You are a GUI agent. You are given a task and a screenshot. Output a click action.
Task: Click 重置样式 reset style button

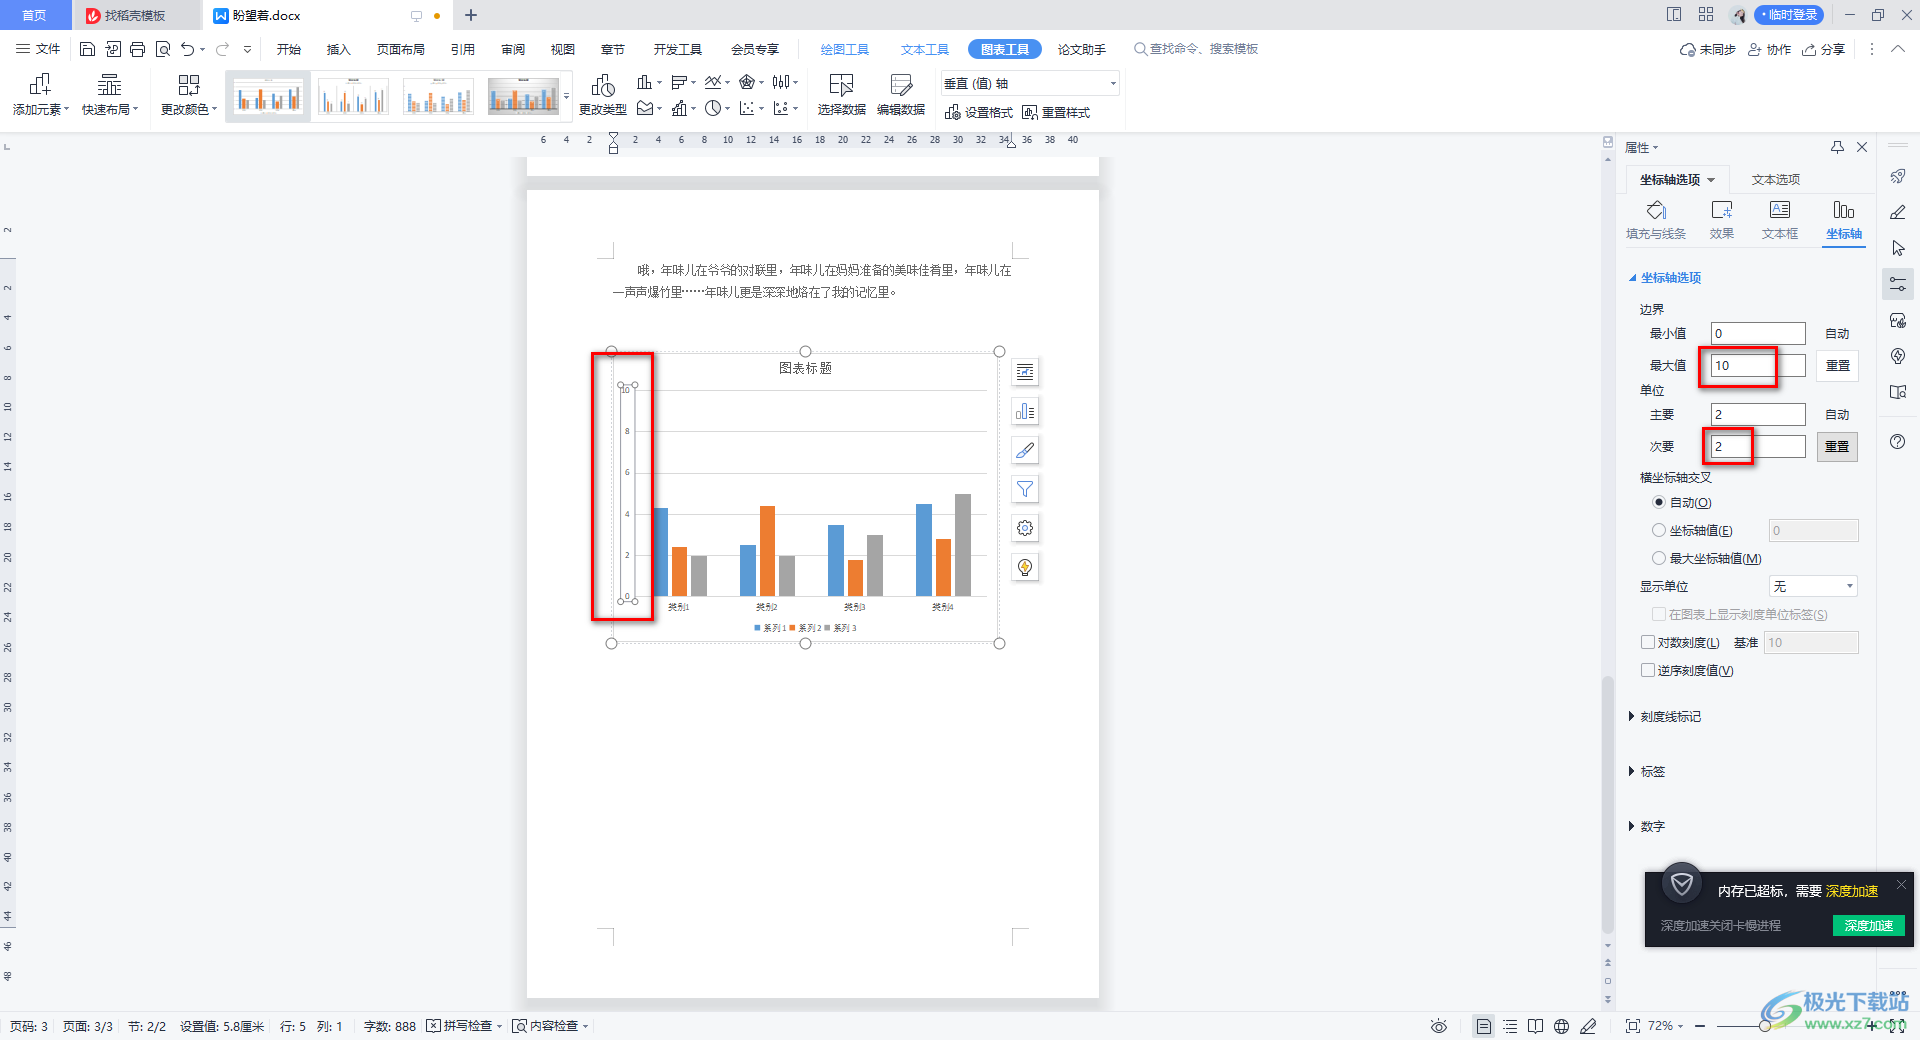pos(1056,112)
